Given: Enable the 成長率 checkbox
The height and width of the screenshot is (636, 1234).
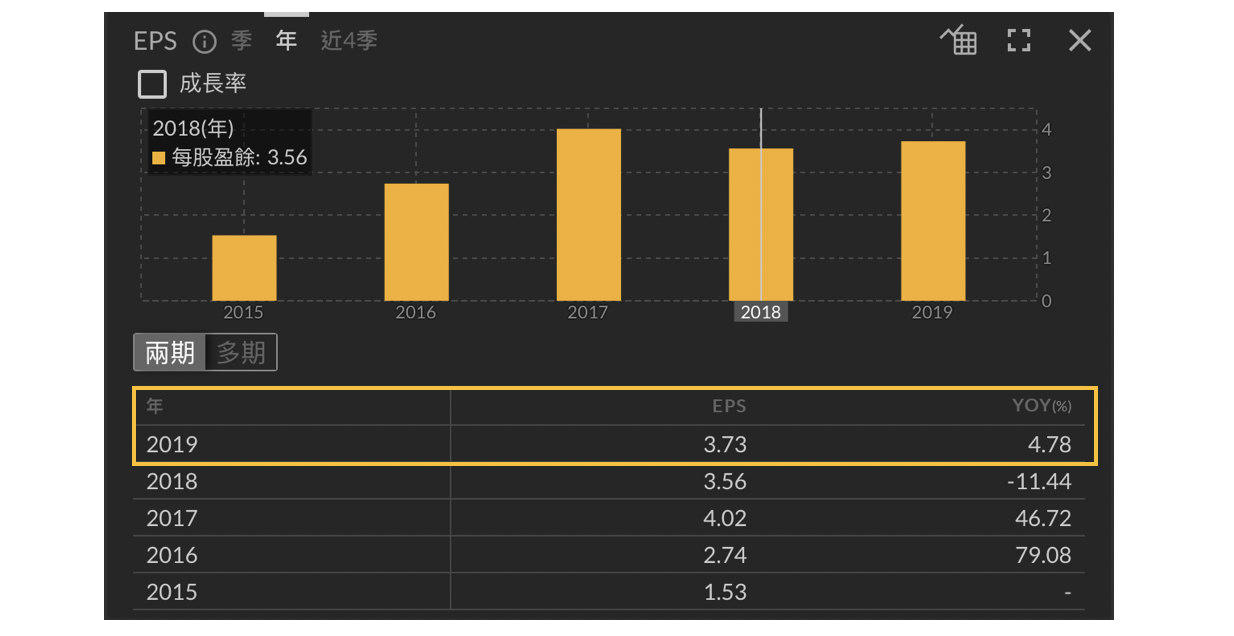Looking at the screenshot, I should click(152, 84).
